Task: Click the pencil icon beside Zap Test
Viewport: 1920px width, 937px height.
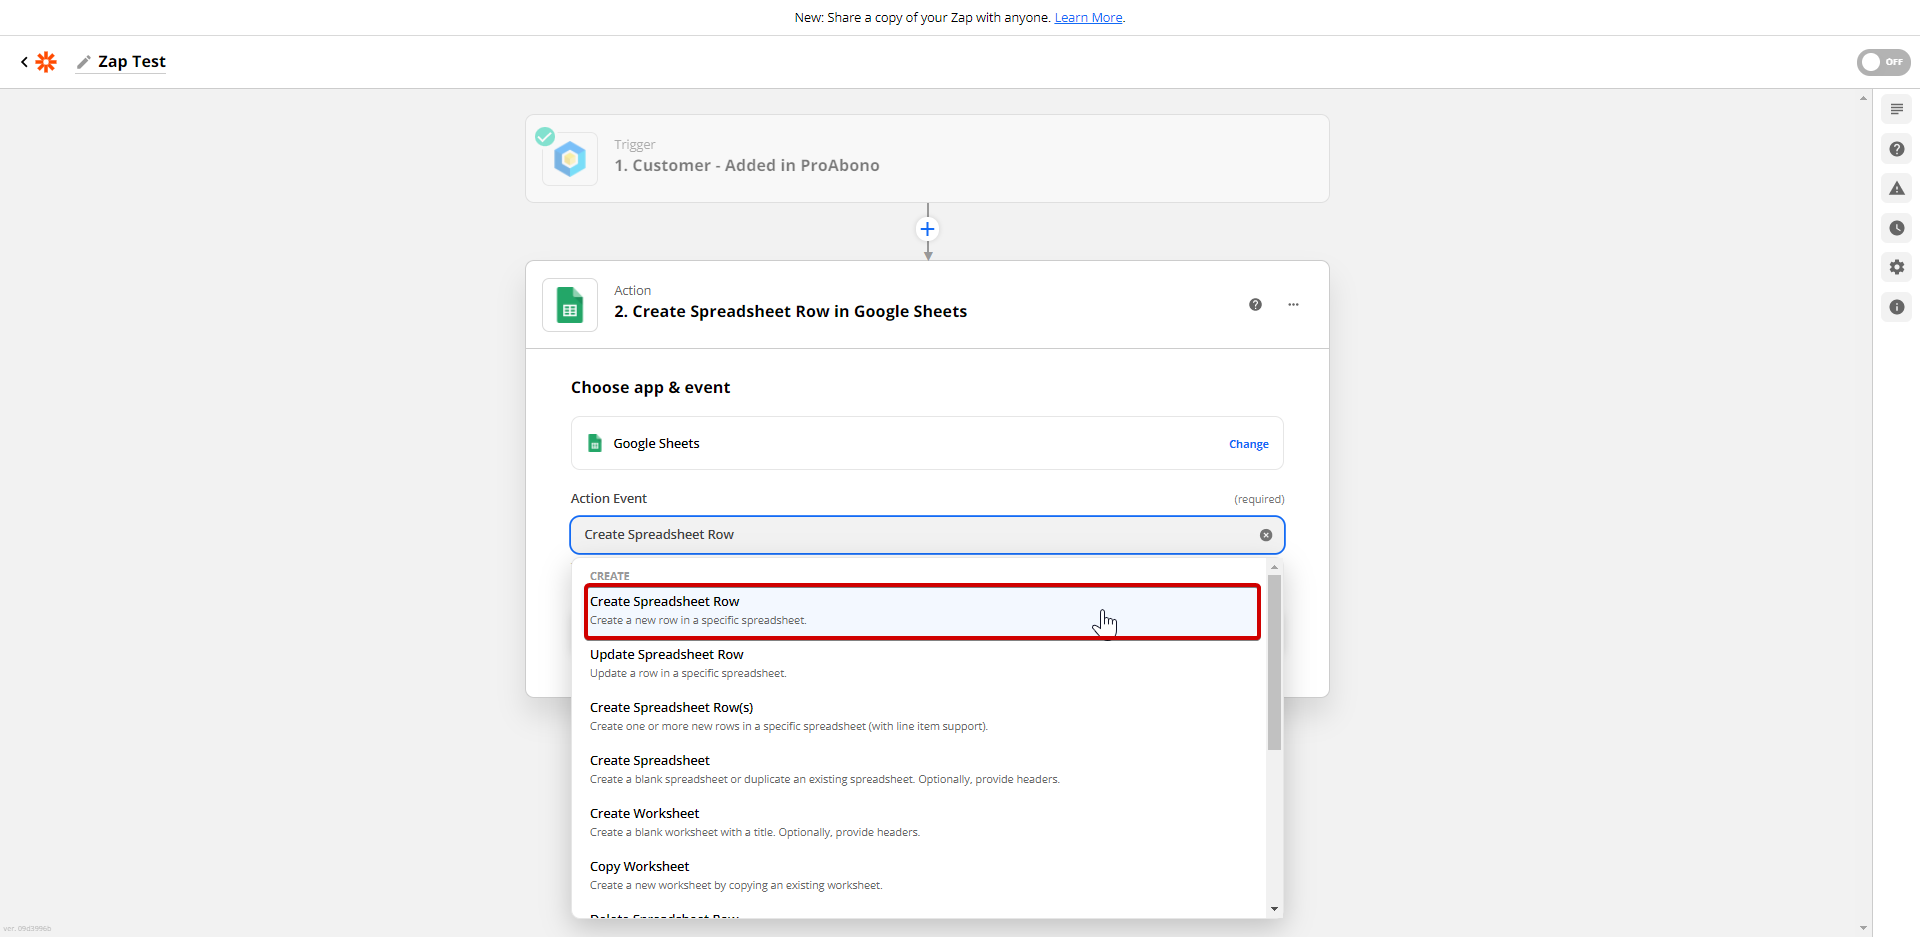Action: (84, 62)
